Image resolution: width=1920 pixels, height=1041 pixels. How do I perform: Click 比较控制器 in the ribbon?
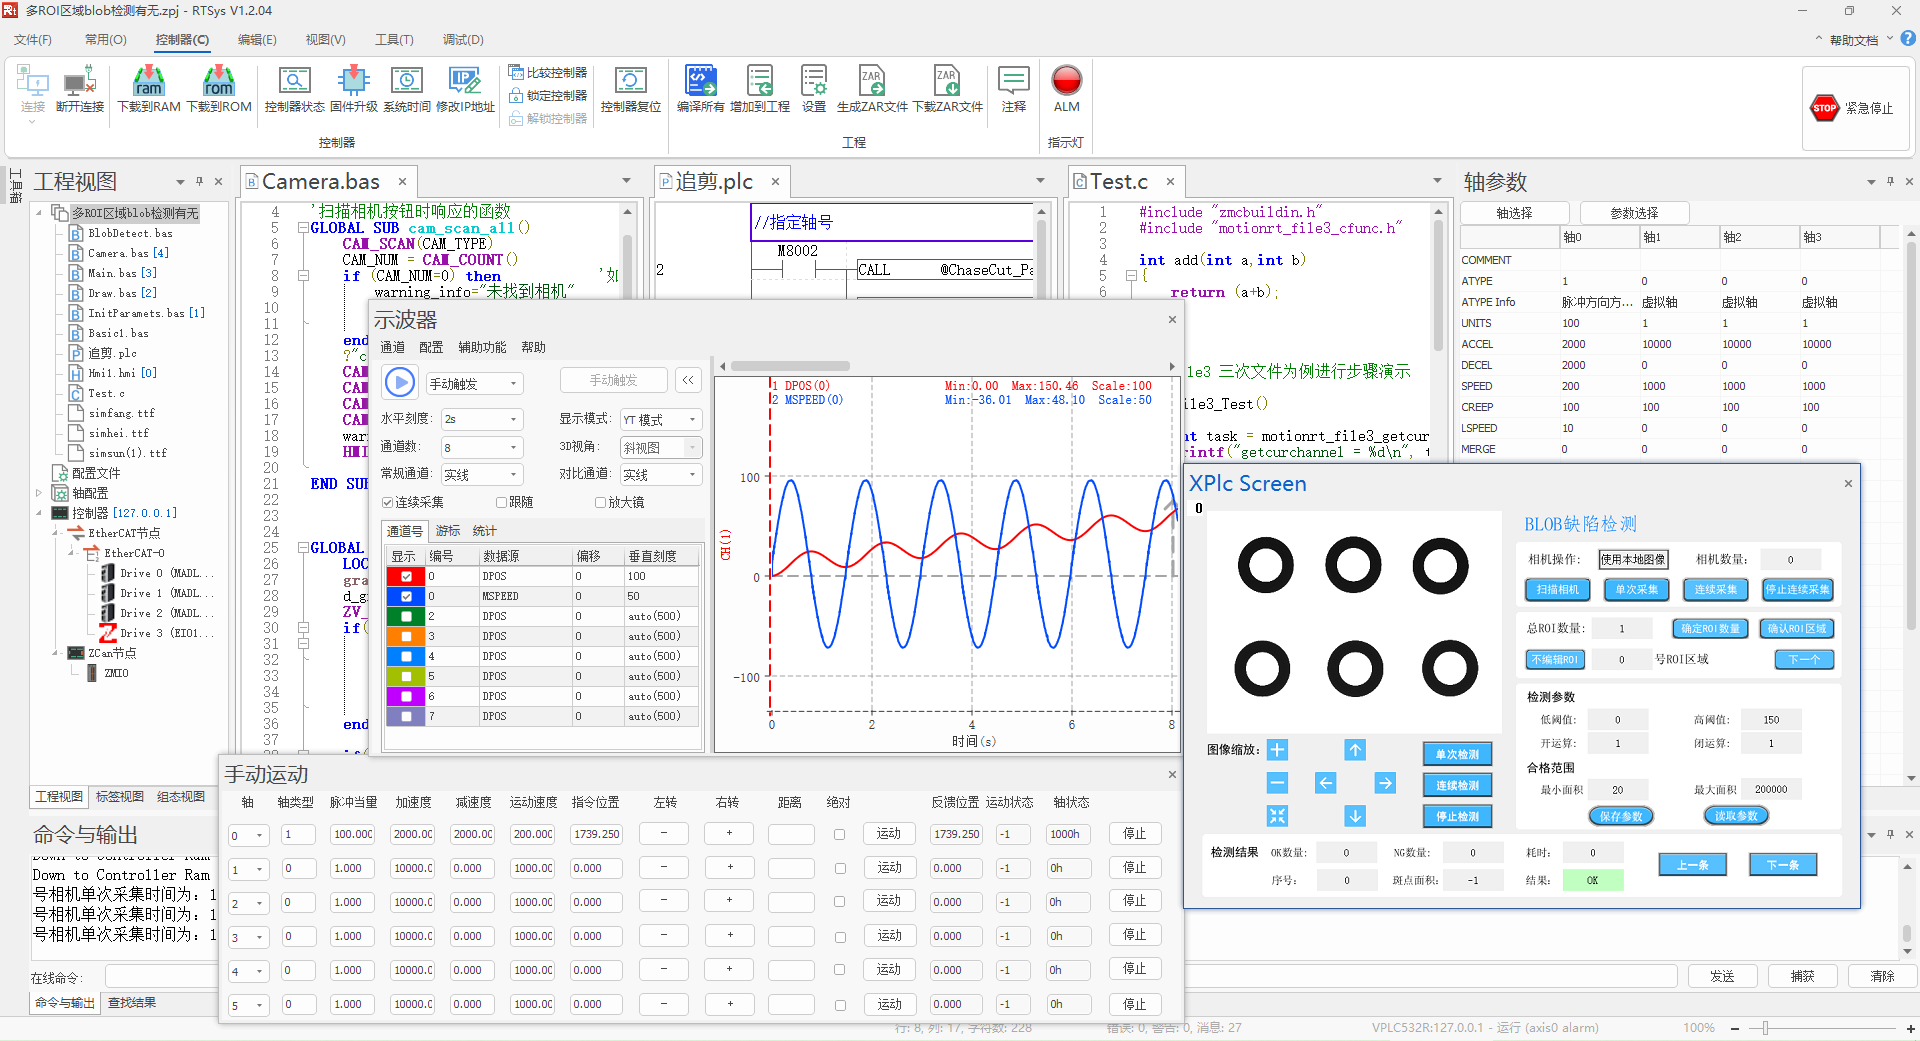pos(548,73)
